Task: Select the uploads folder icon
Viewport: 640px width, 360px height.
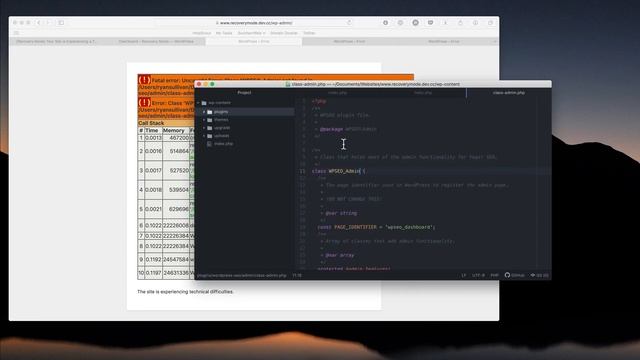Action: click(x=209, y=136)
